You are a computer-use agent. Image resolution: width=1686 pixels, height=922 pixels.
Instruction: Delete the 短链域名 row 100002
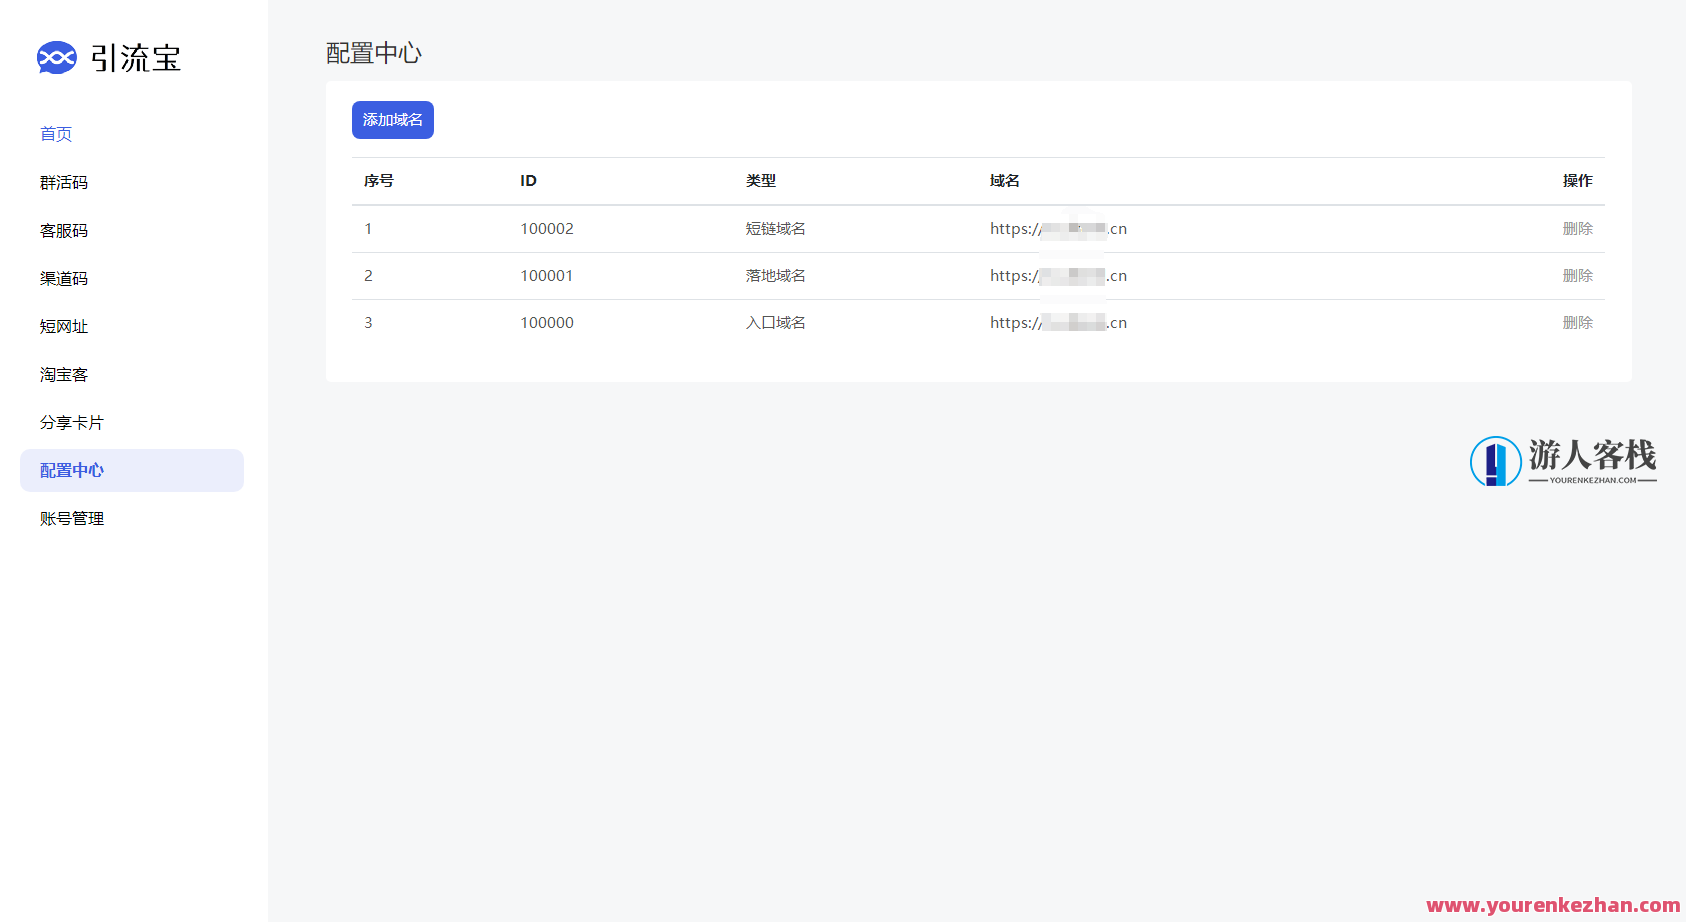pyautogui.click(x=1577, y=229)
